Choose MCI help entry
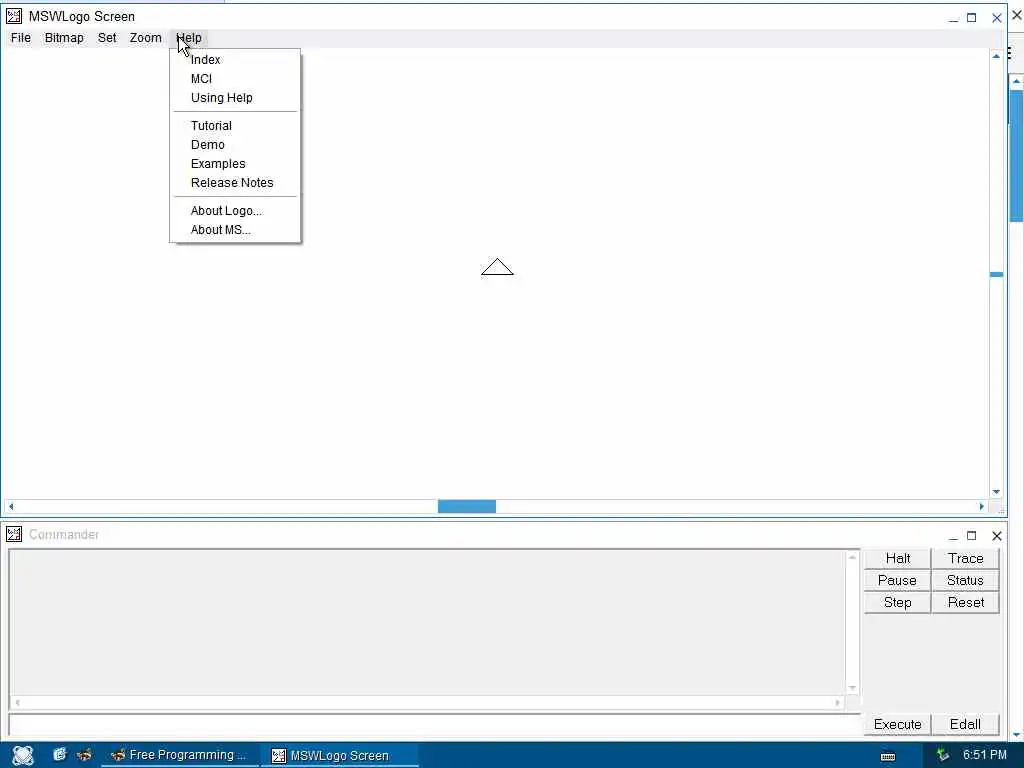 (x=235, y=78)
